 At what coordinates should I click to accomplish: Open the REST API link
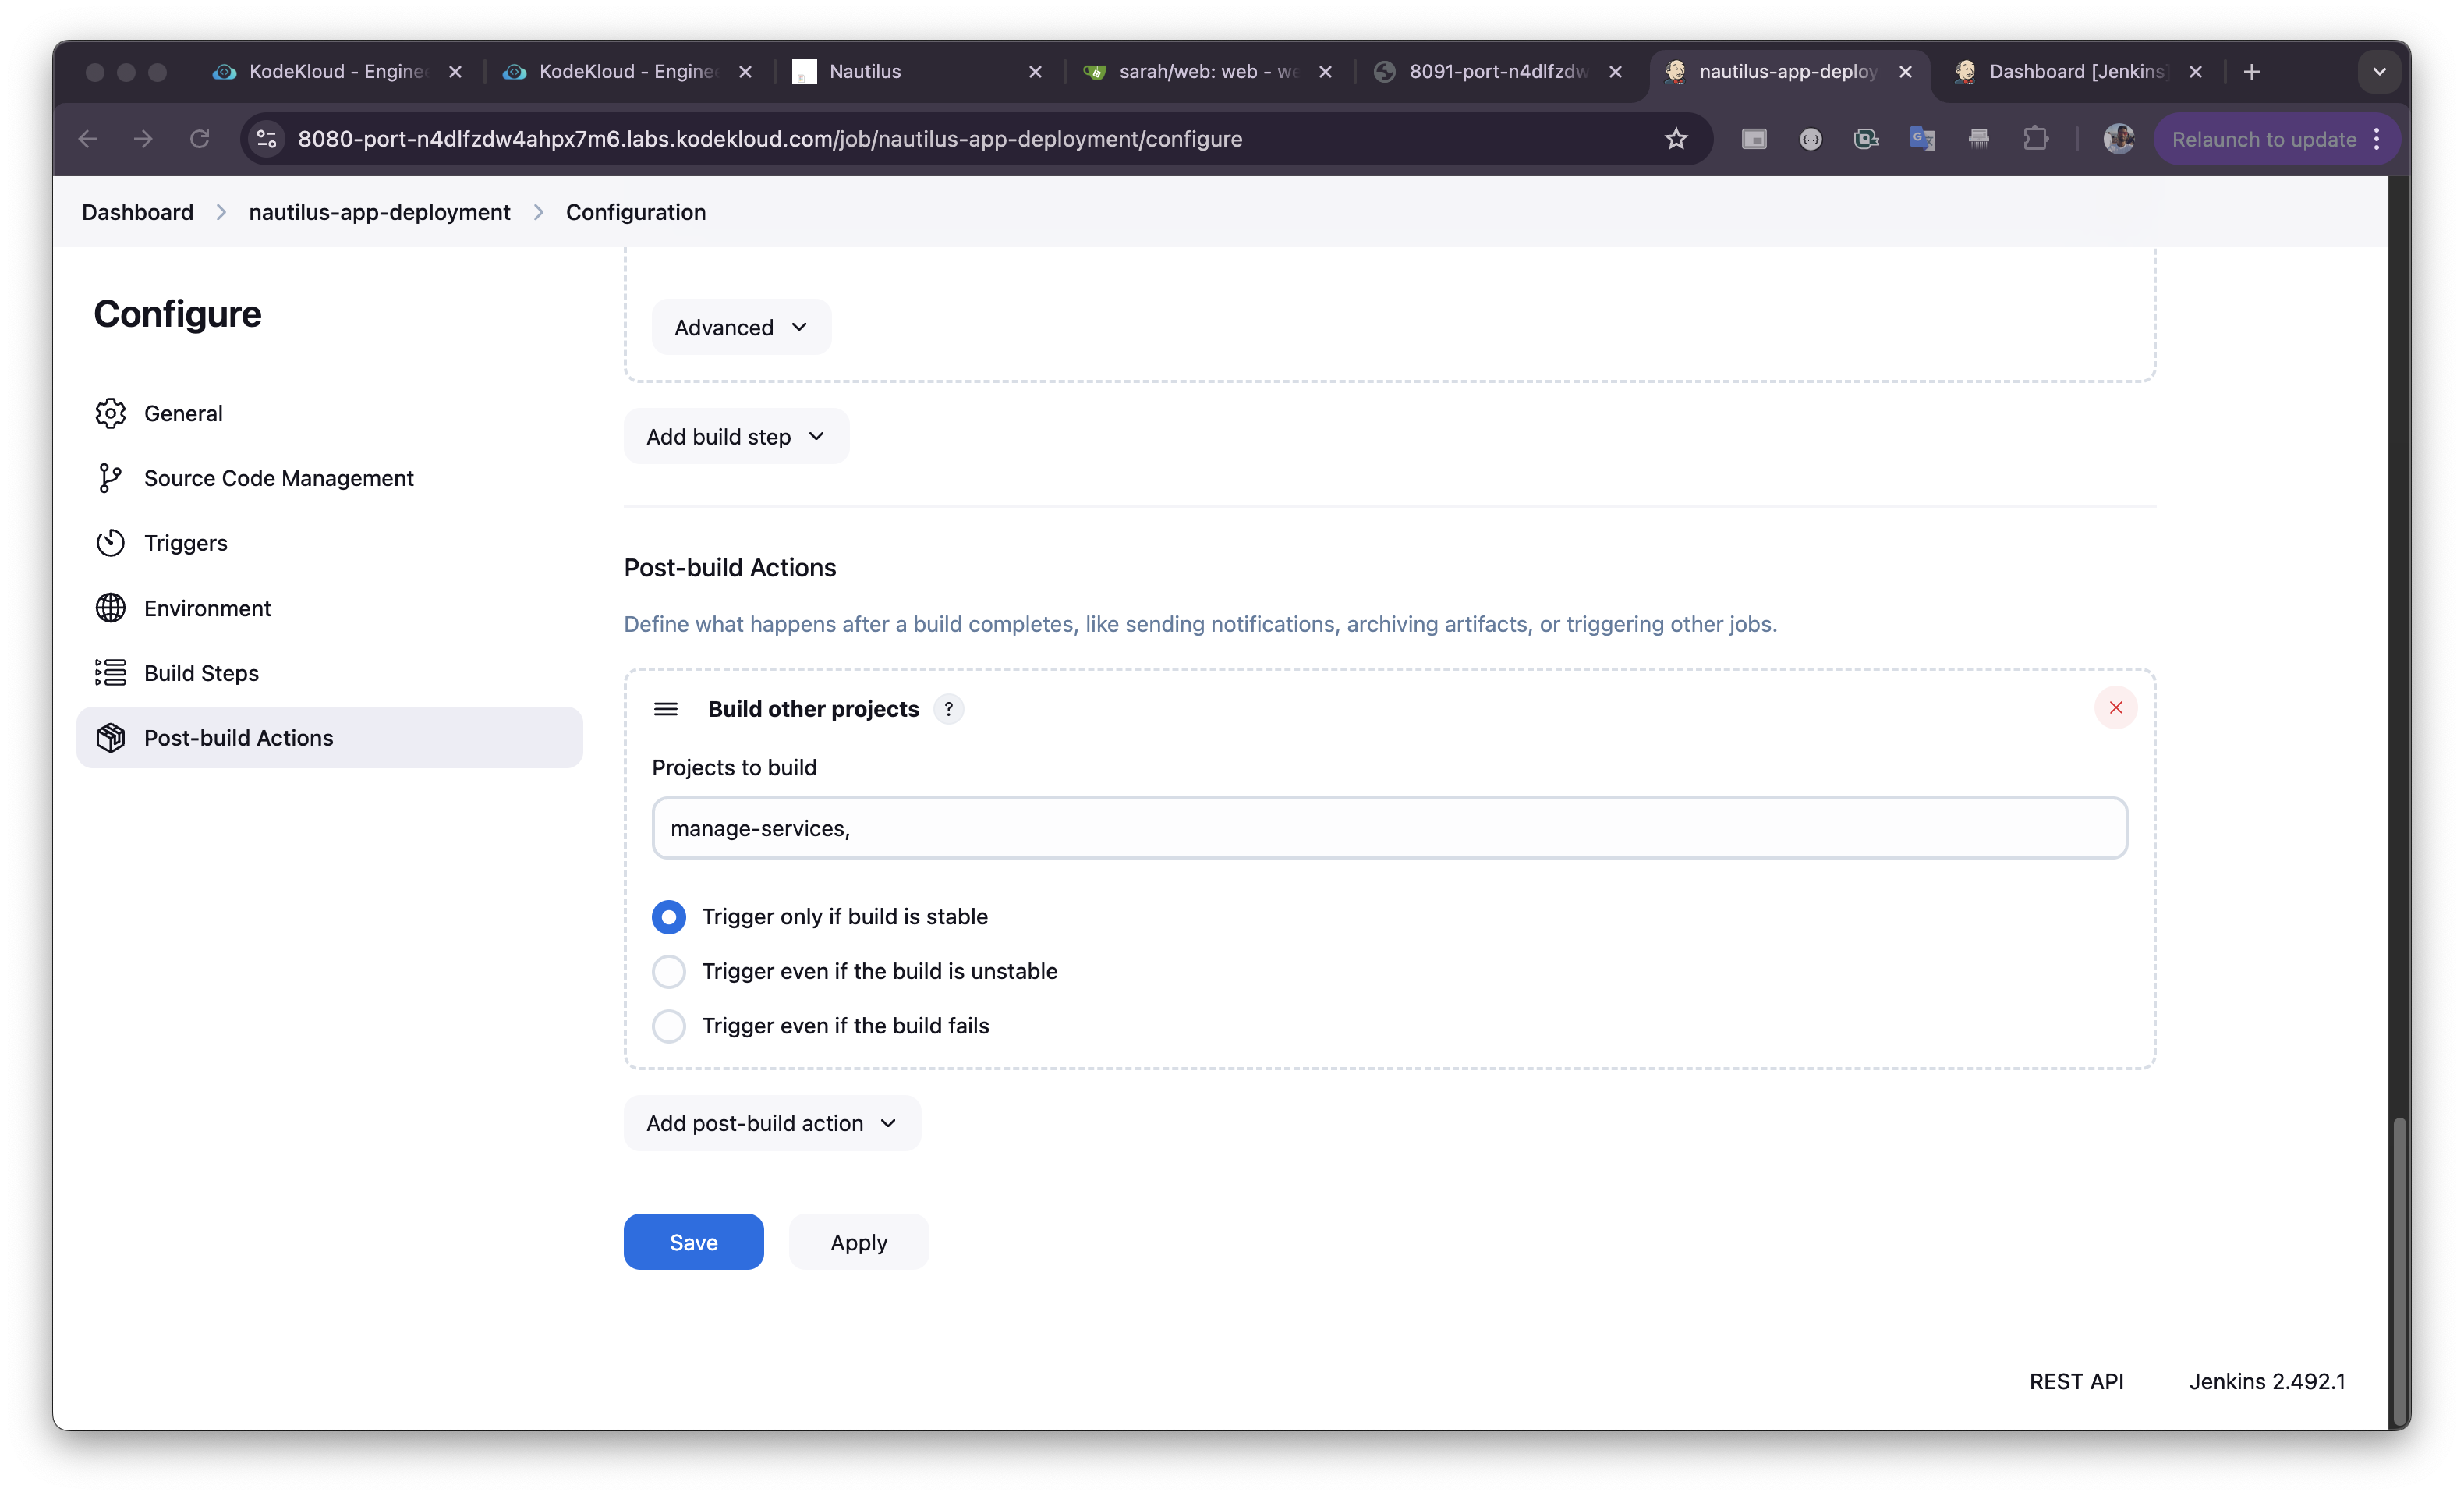(x=2076, y=1381)
